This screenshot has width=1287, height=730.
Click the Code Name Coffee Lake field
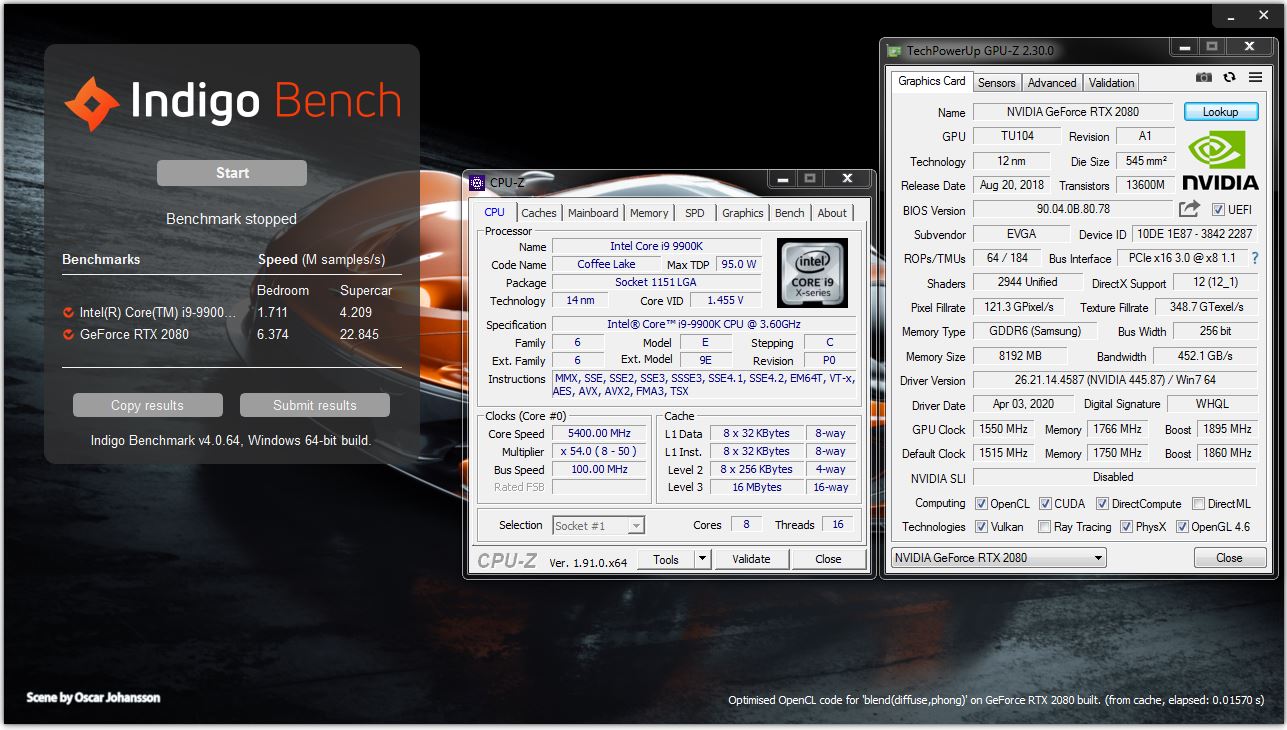pyautogui.click(x=606, y=265)
